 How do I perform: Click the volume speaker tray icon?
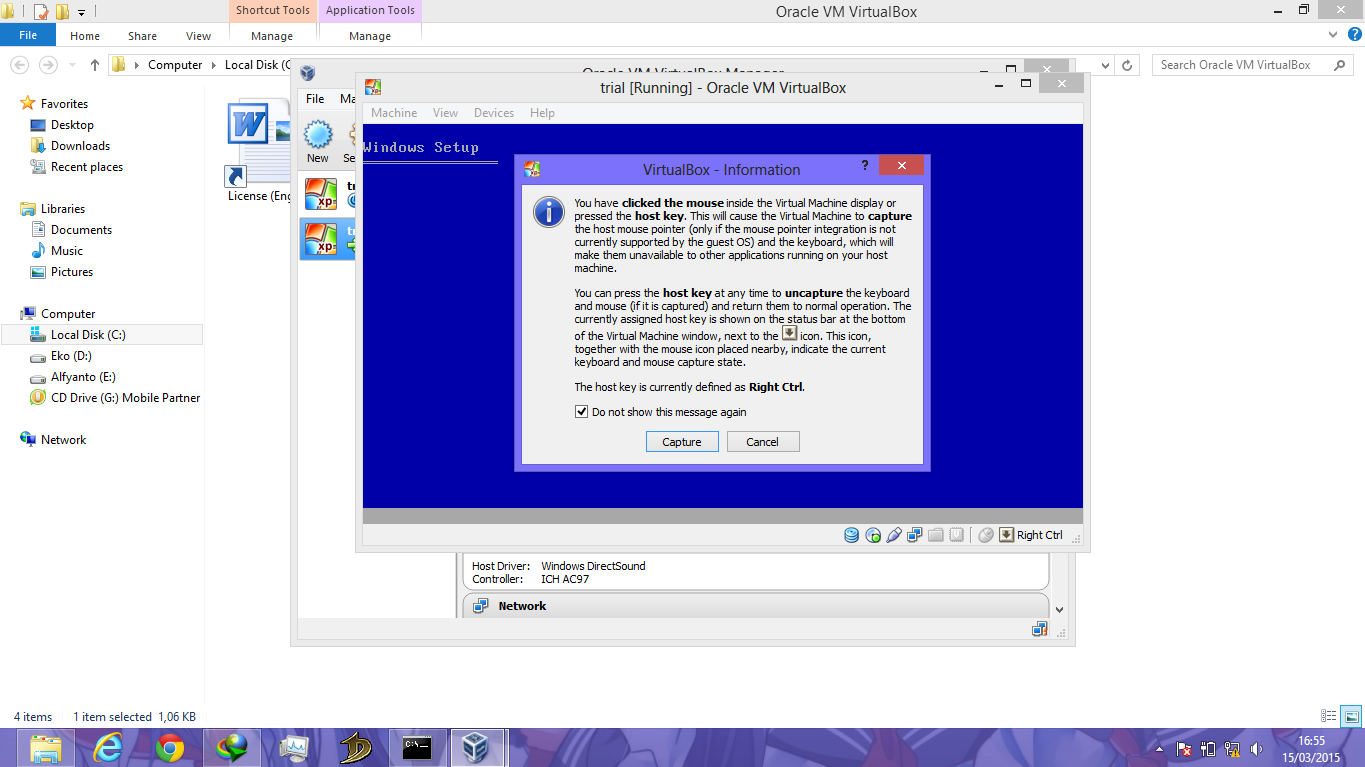click(x=1256, y=749)
